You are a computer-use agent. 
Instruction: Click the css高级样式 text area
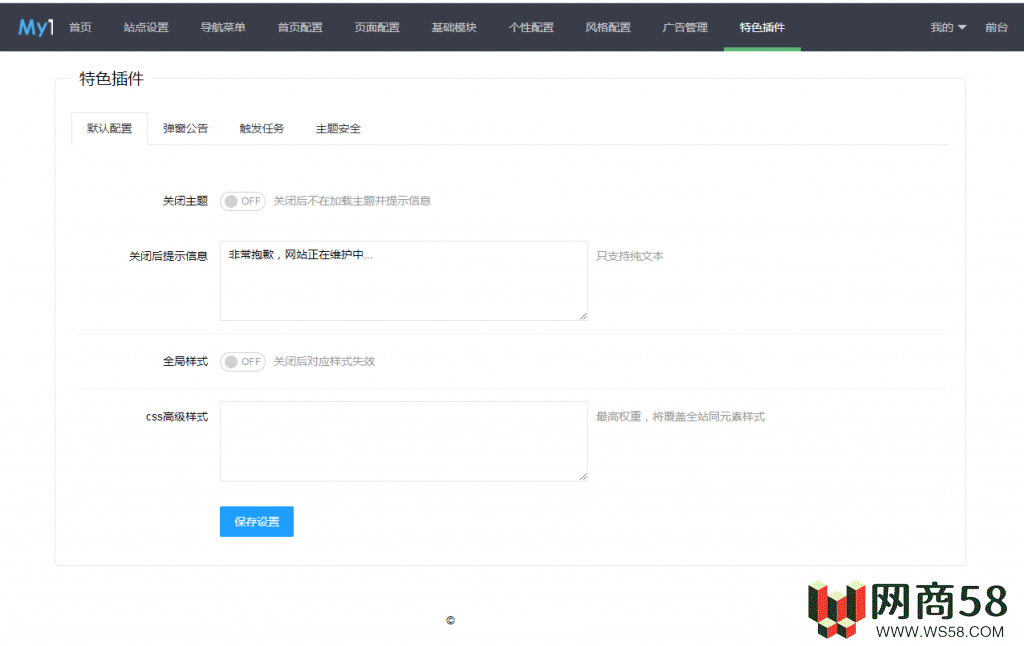404,441
